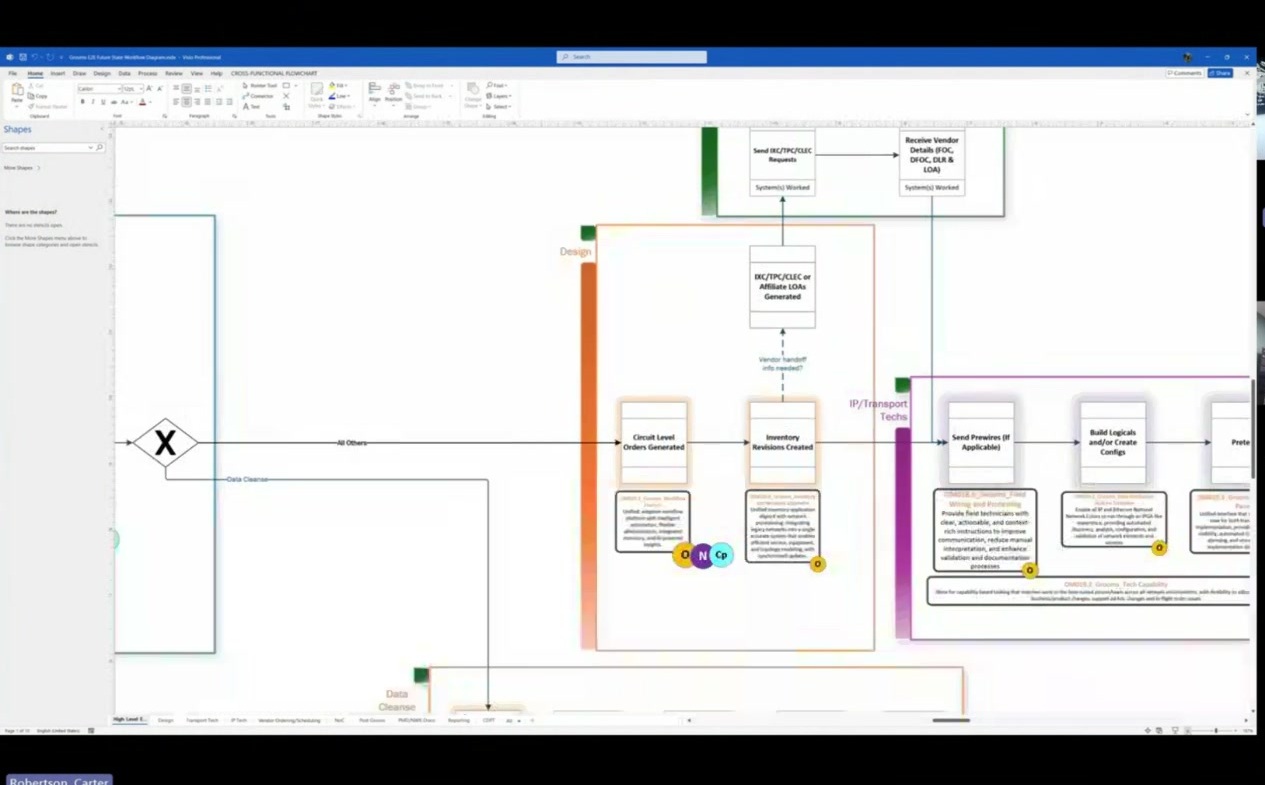Click the Paste icon in Clipboard group
This screenshot has width=1265, height=785.
[17, 93]
